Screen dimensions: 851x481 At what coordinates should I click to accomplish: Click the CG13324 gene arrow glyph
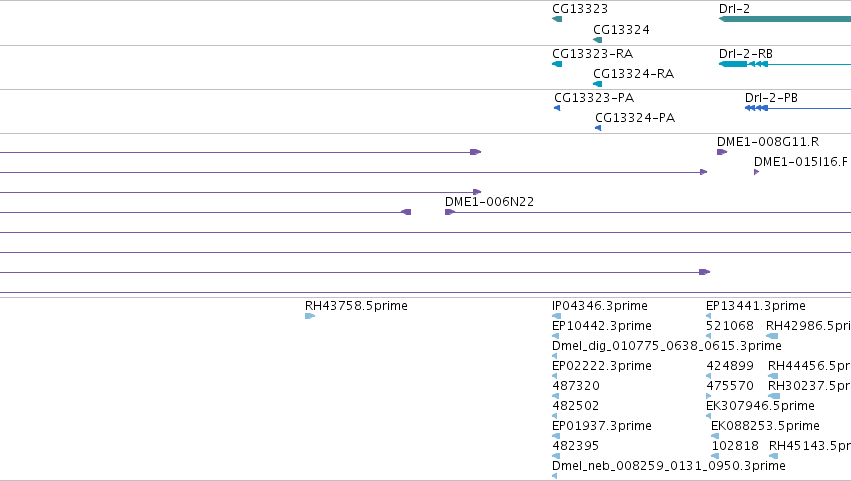point(598,40)
